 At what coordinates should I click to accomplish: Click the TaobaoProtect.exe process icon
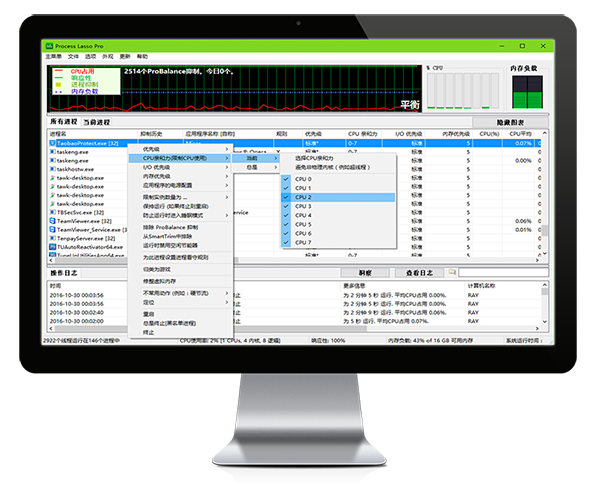tap(53, 143)
